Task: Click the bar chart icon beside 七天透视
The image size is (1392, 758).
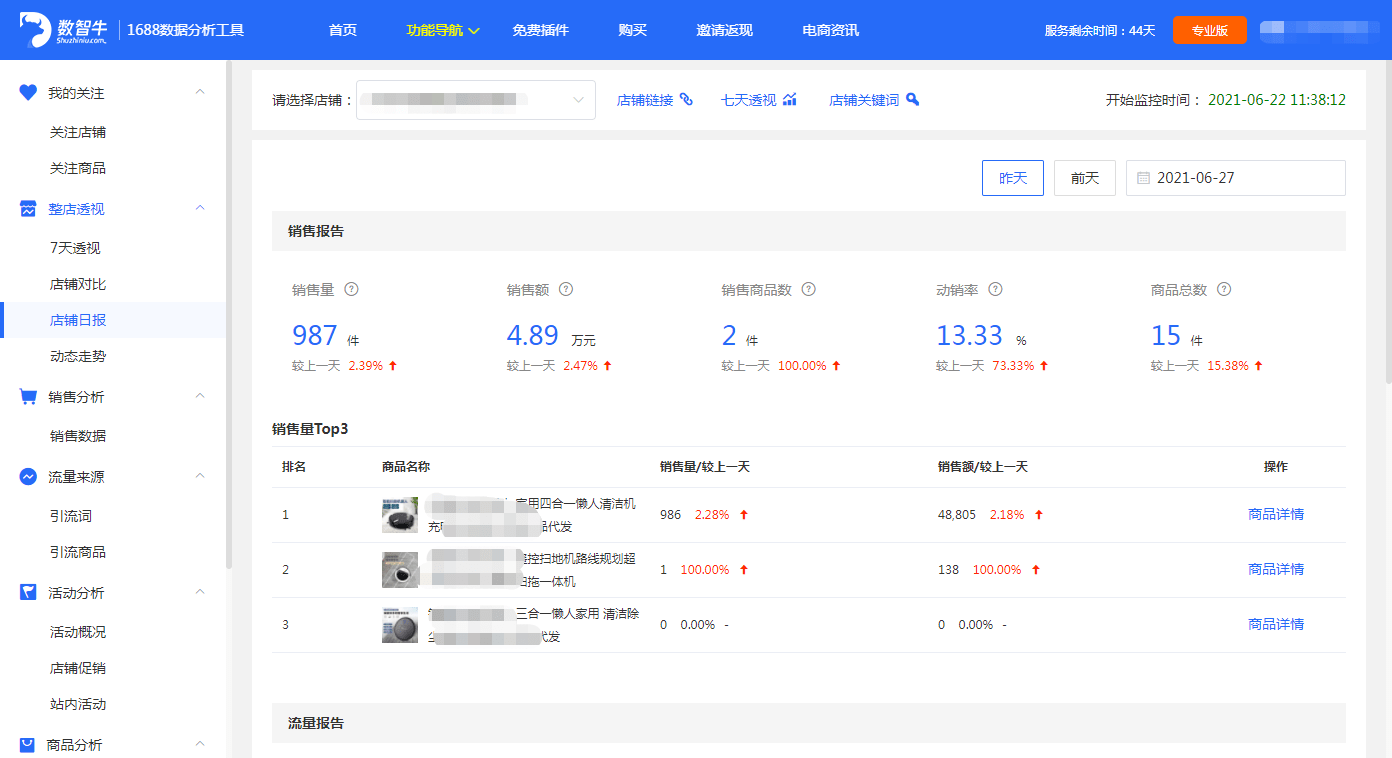Action: pos(790,99)
